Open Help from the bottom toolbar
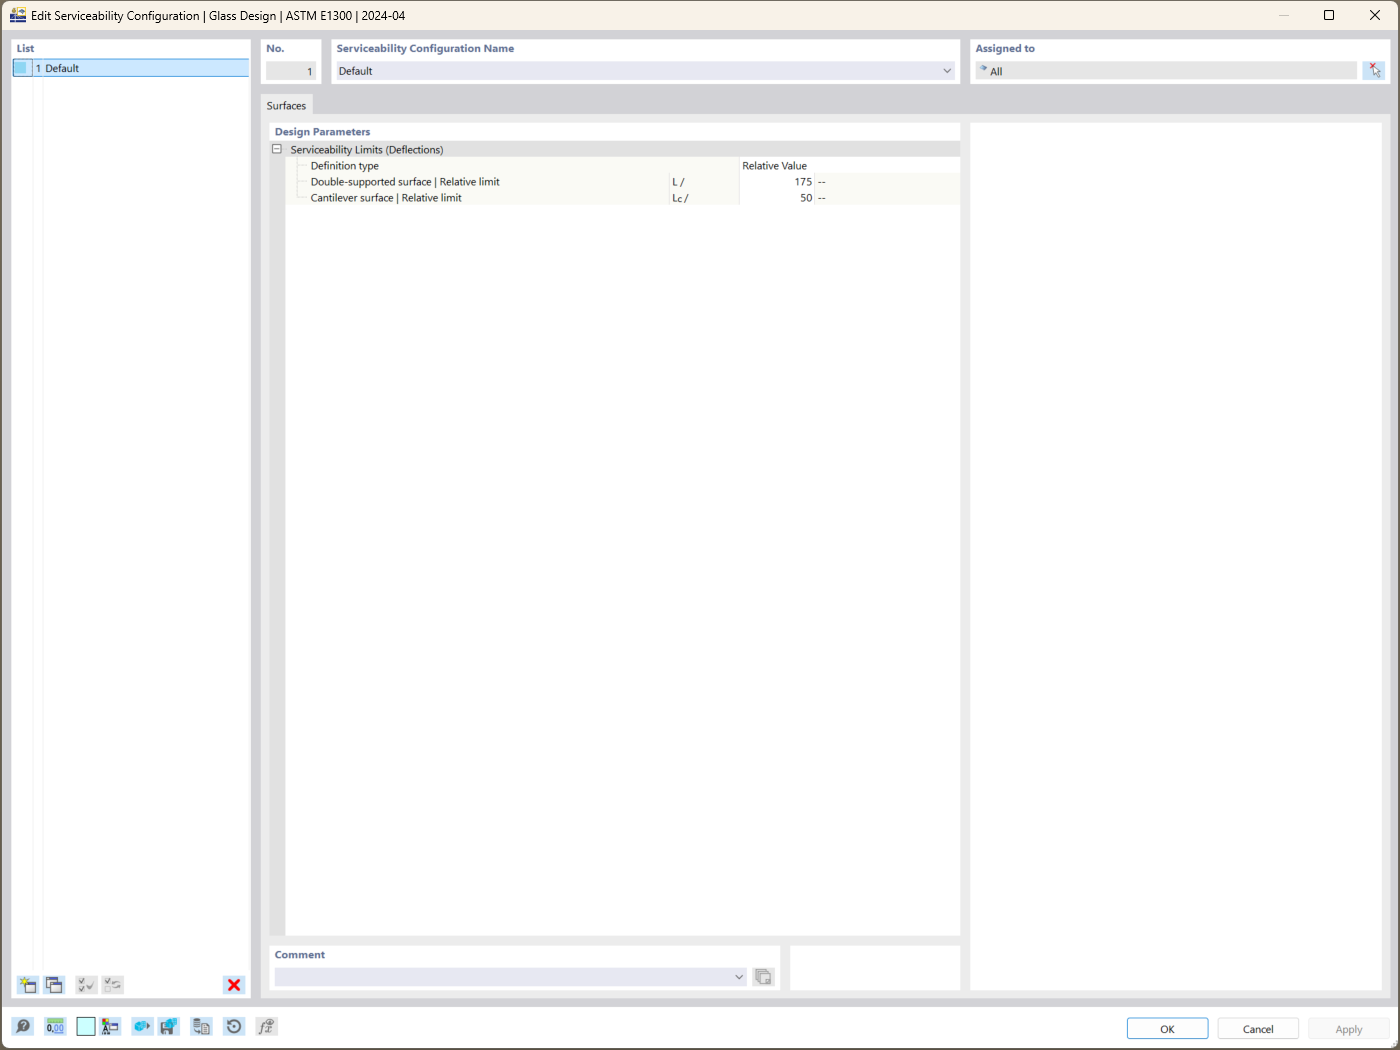Viewport: 1400px width, 1050px height. click(20, 1026)
